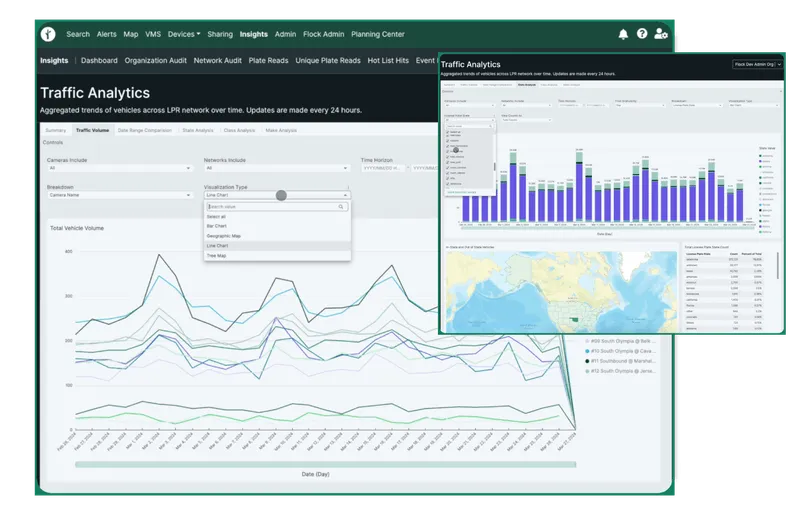Switch to the Class Analysis tab
The image size is (800, 514).
tap(239, 130)
